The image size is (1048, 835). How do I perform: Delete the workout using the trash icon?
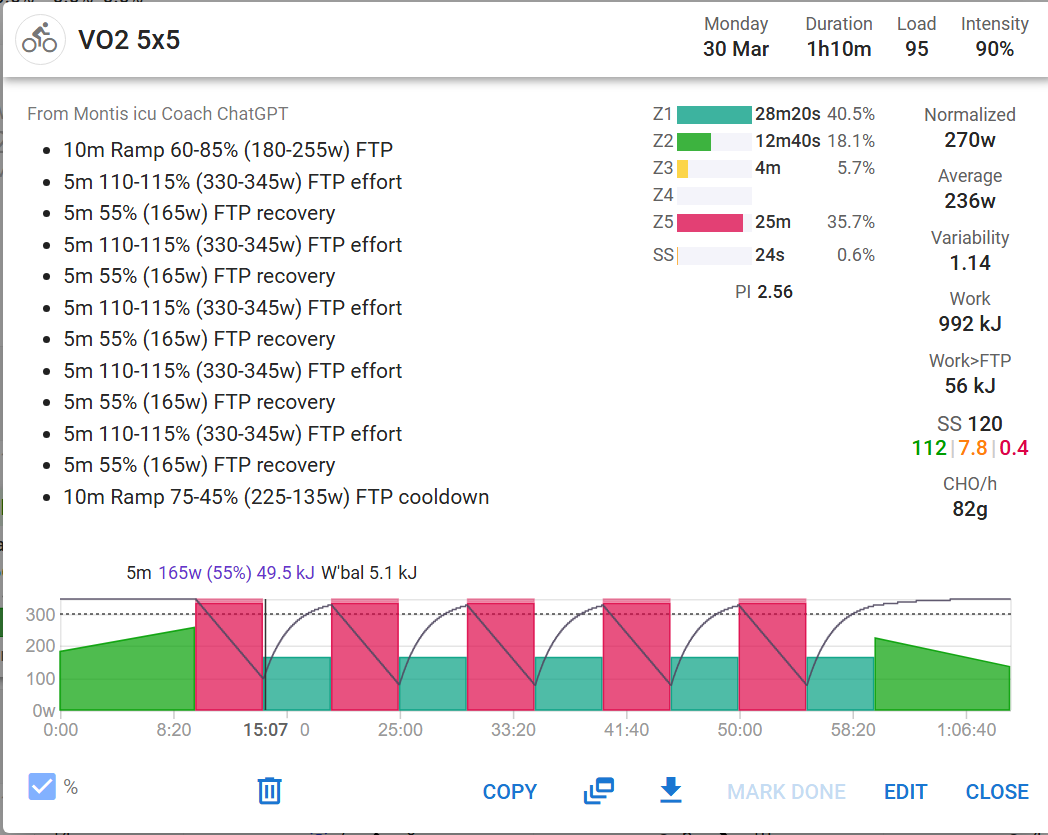pyautogui.click(x=269, y=791)
